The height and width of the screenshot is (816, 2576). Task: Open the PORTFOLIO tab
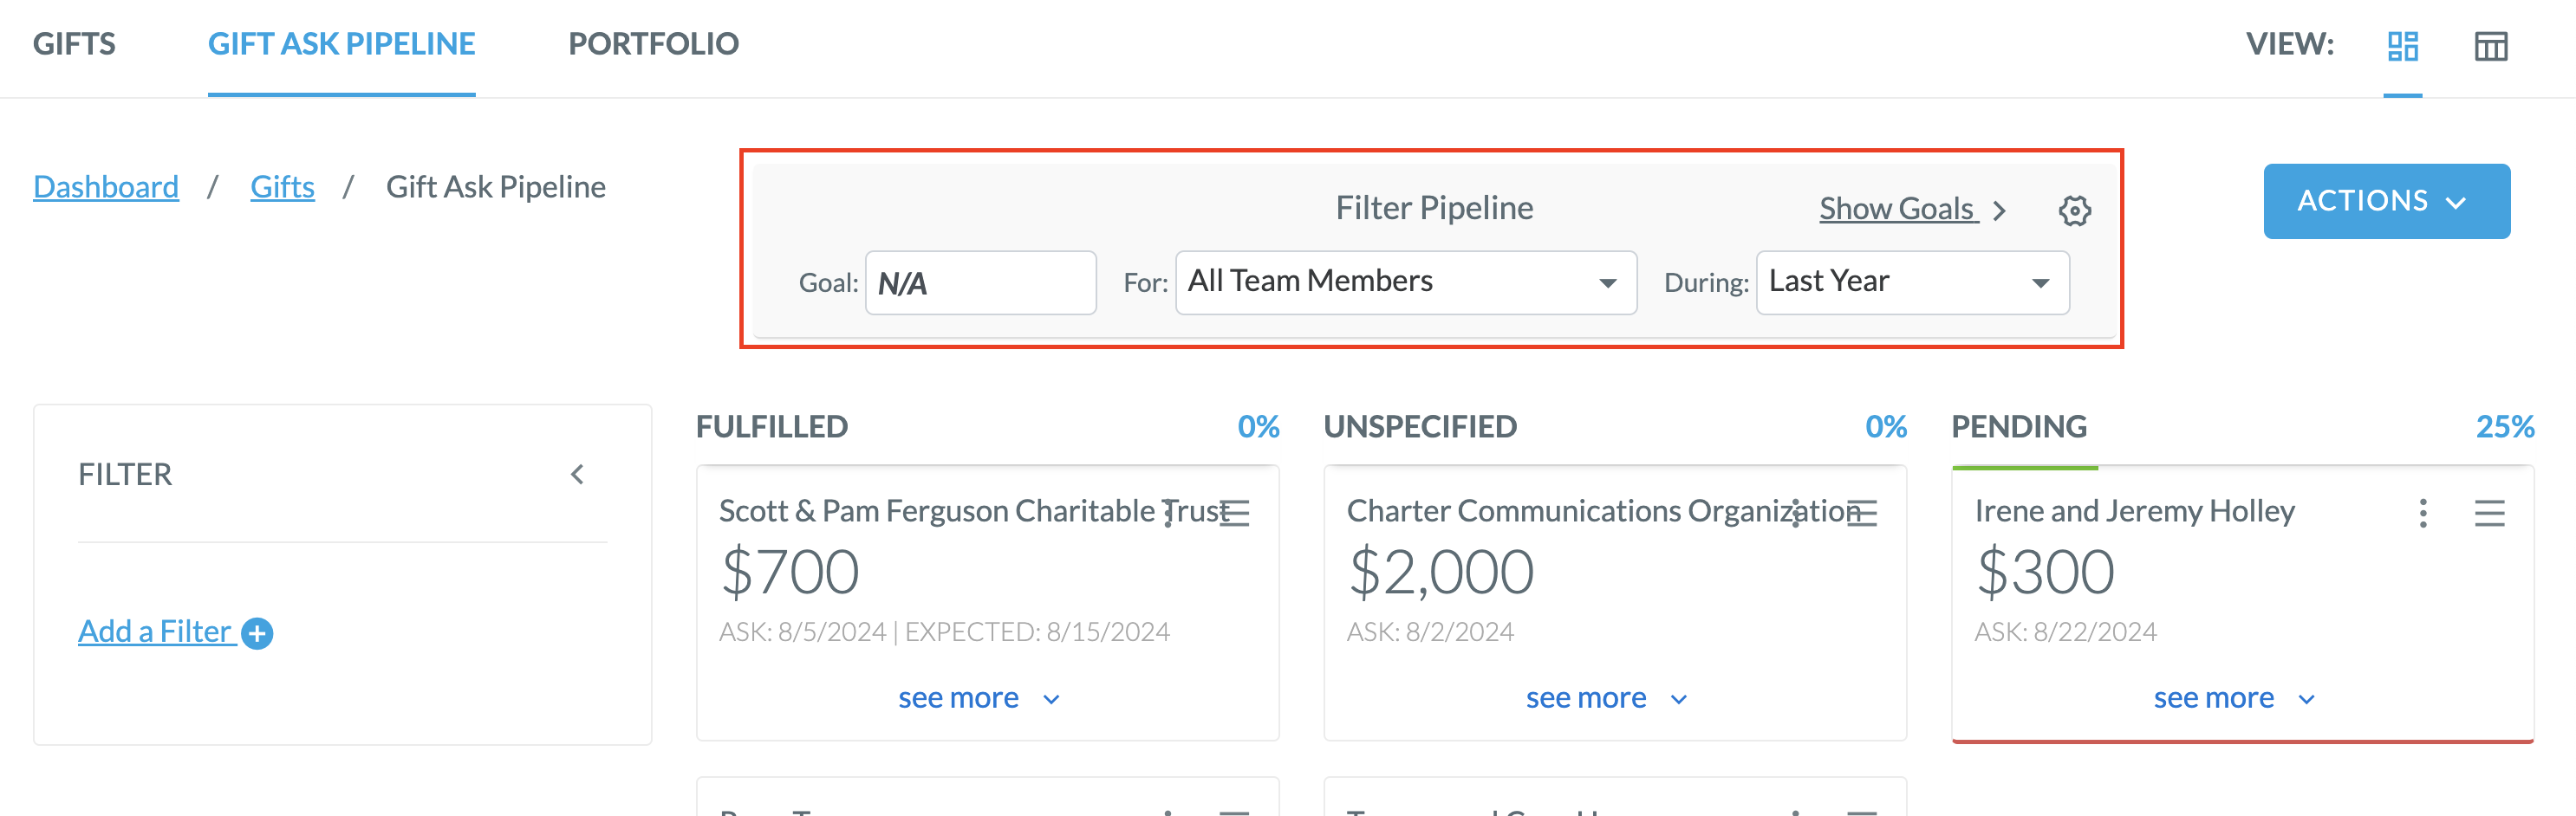(653, 44)
